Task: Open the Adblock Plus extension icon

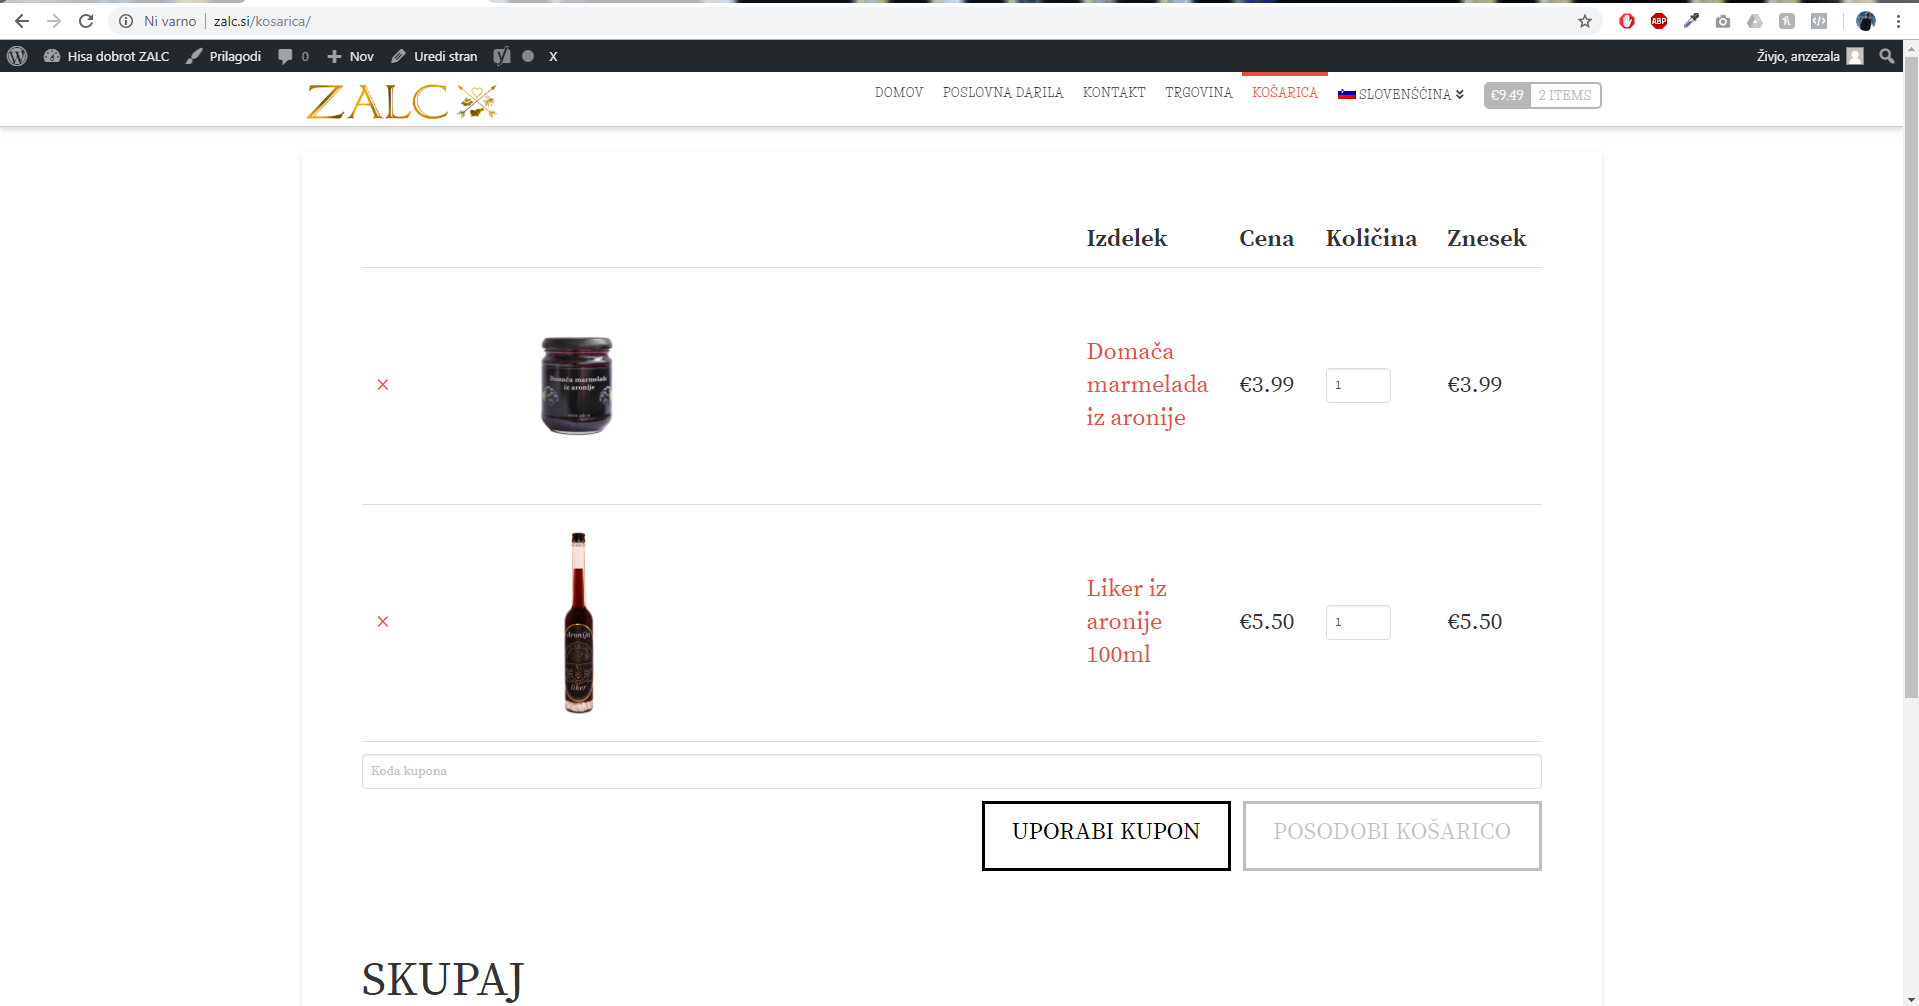Action: coord(1659,21)
